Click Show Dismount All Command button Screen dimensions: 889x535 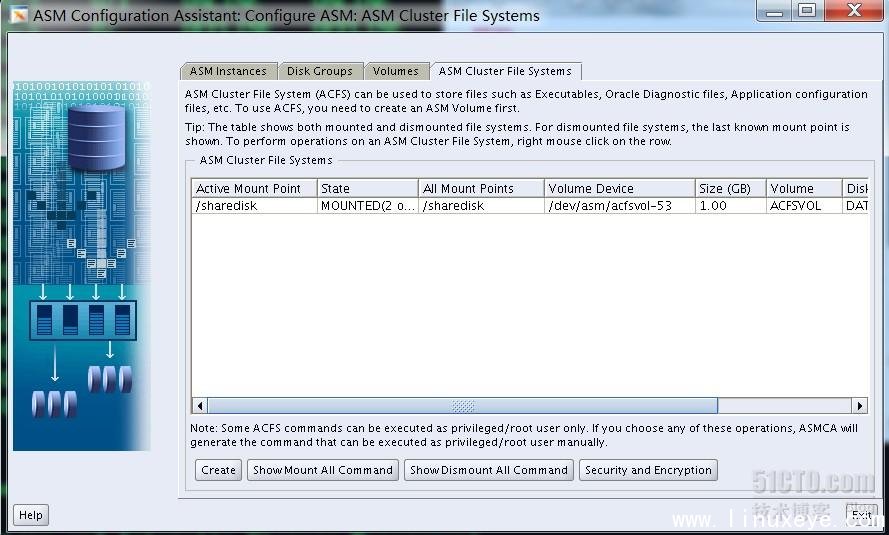click(x=489, y=470)
